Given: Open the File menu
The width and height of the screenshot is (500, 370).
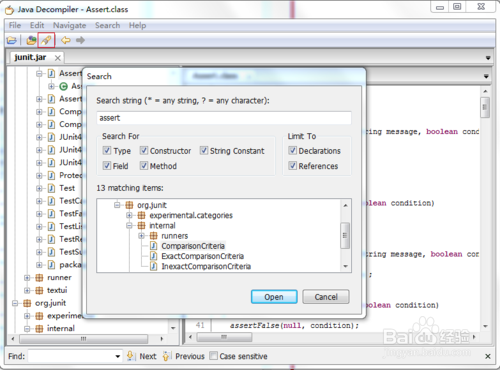Looking at the screenshot, I should tap(15, 25).
